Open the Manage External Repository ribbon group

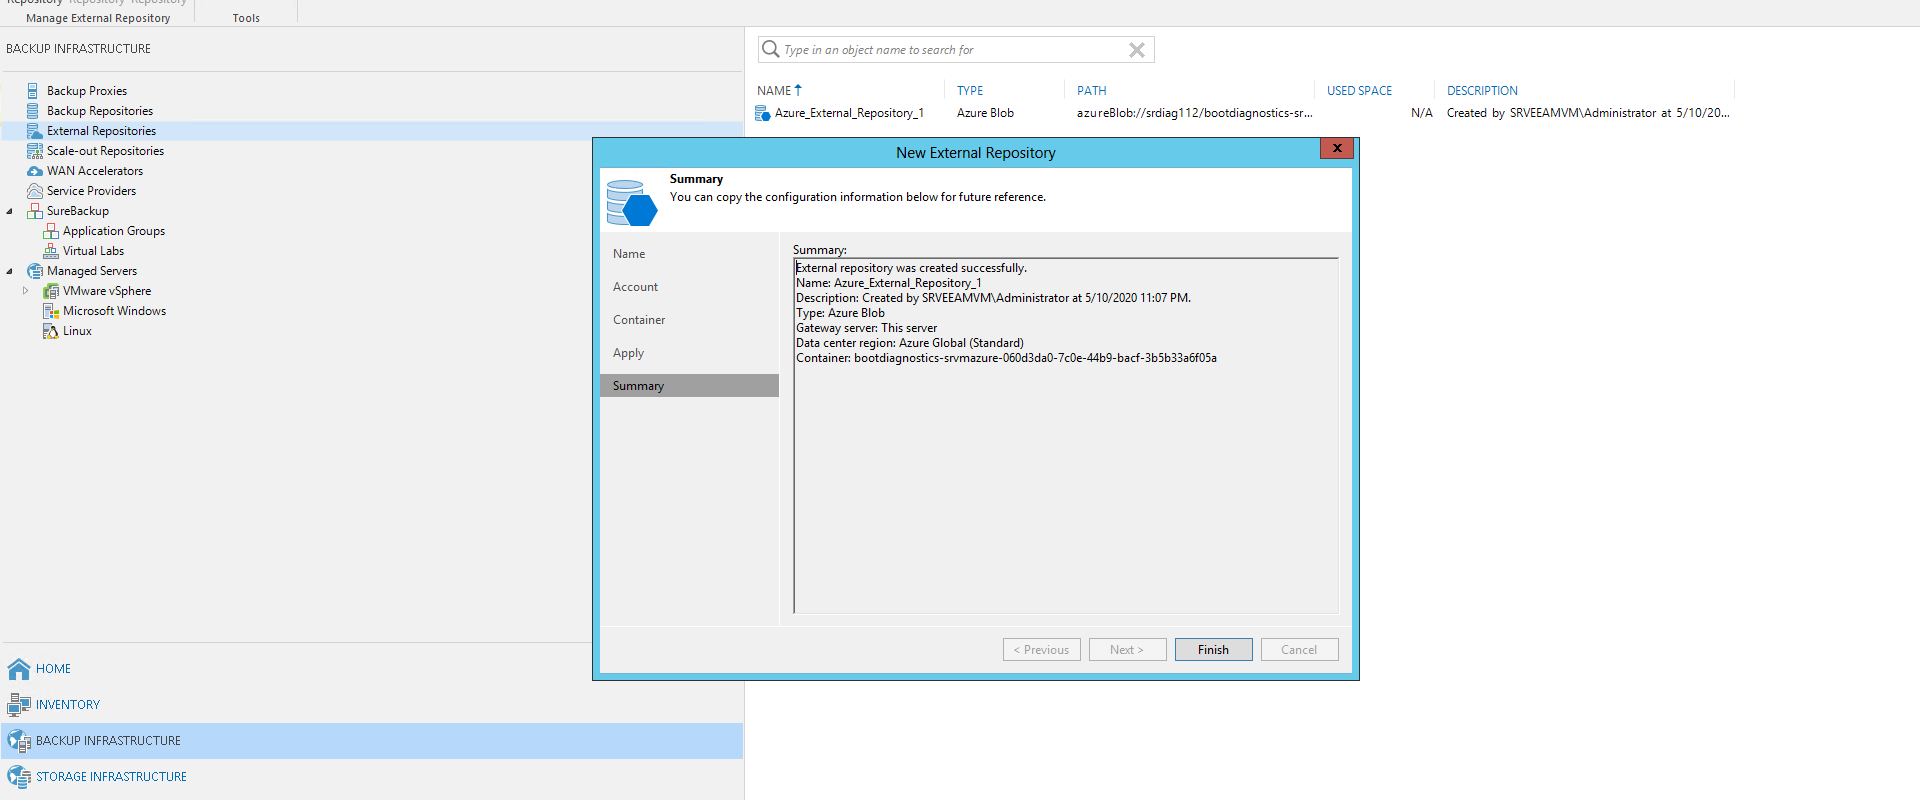pos(98,18)
